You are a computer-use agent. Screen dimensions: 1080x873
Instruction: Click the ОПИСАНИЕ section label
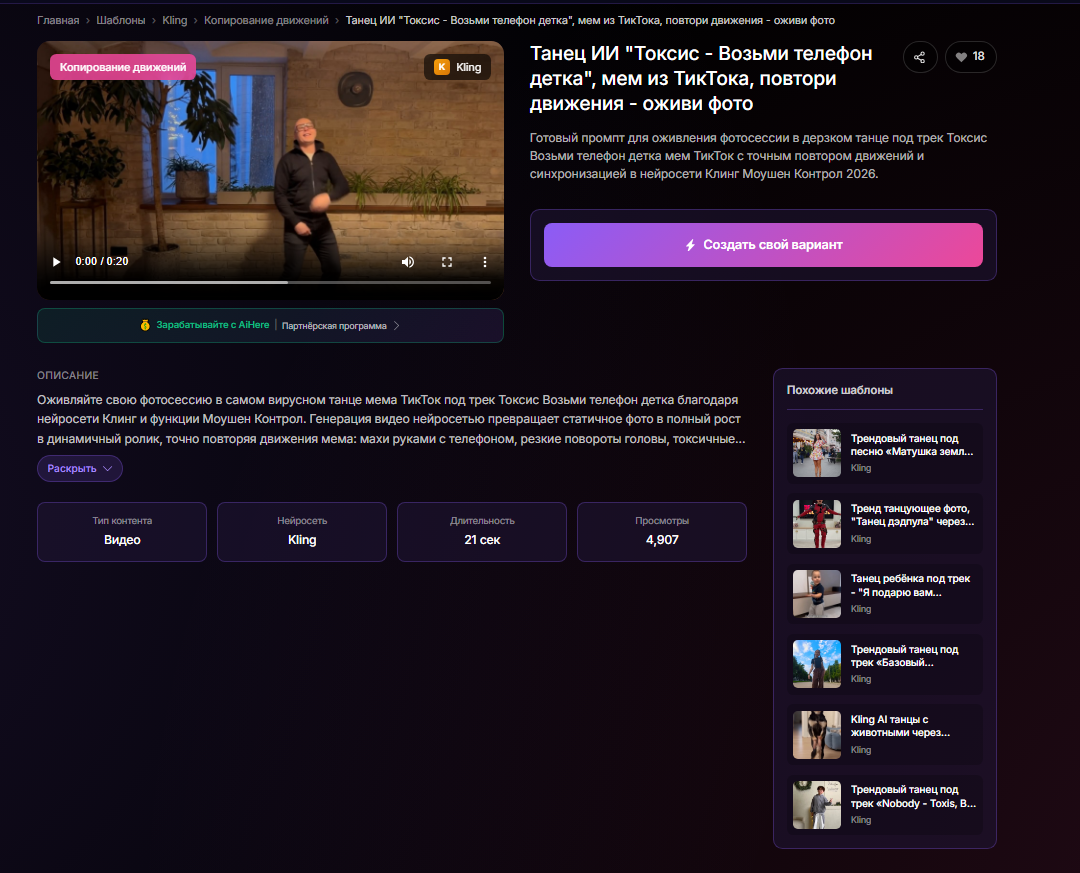68,376
